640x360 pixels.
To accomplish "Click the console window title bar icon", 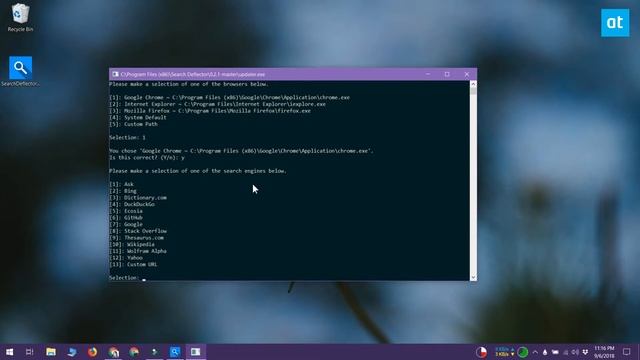I will [116, 74].
